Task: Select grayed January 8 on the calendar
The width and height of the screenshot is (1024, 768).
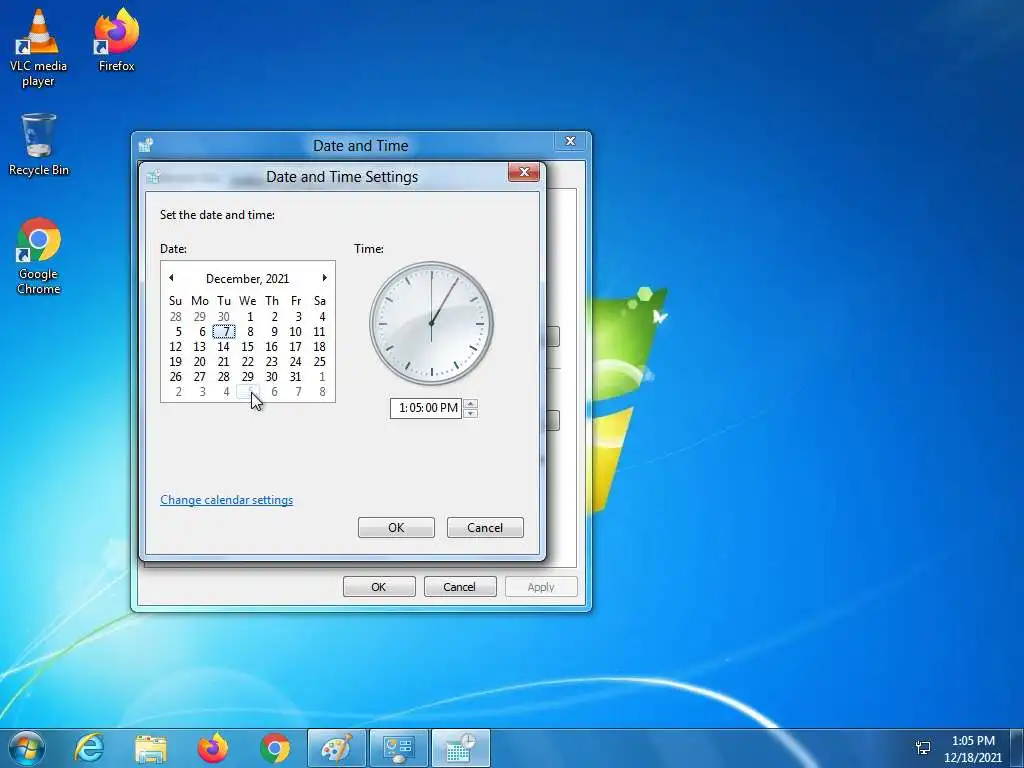Action: click(321, 392)
